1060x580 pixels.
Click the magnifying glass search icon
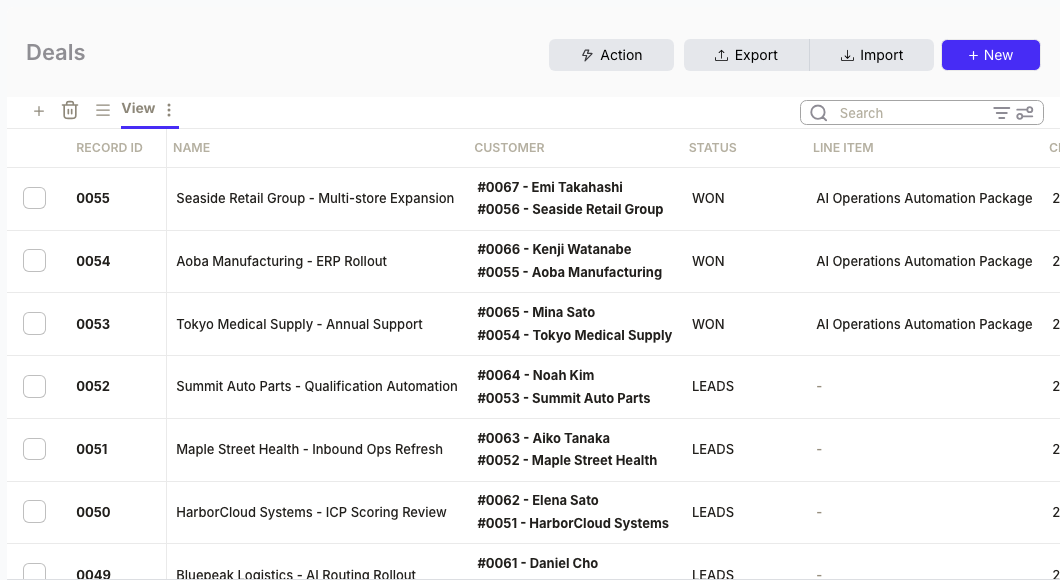(818, 112)
